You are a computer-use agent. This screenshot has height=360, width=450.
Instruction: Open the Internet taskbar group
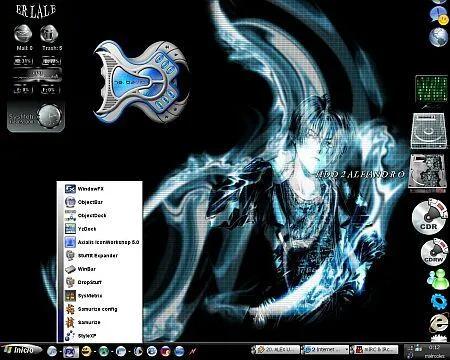coord(325,350)
